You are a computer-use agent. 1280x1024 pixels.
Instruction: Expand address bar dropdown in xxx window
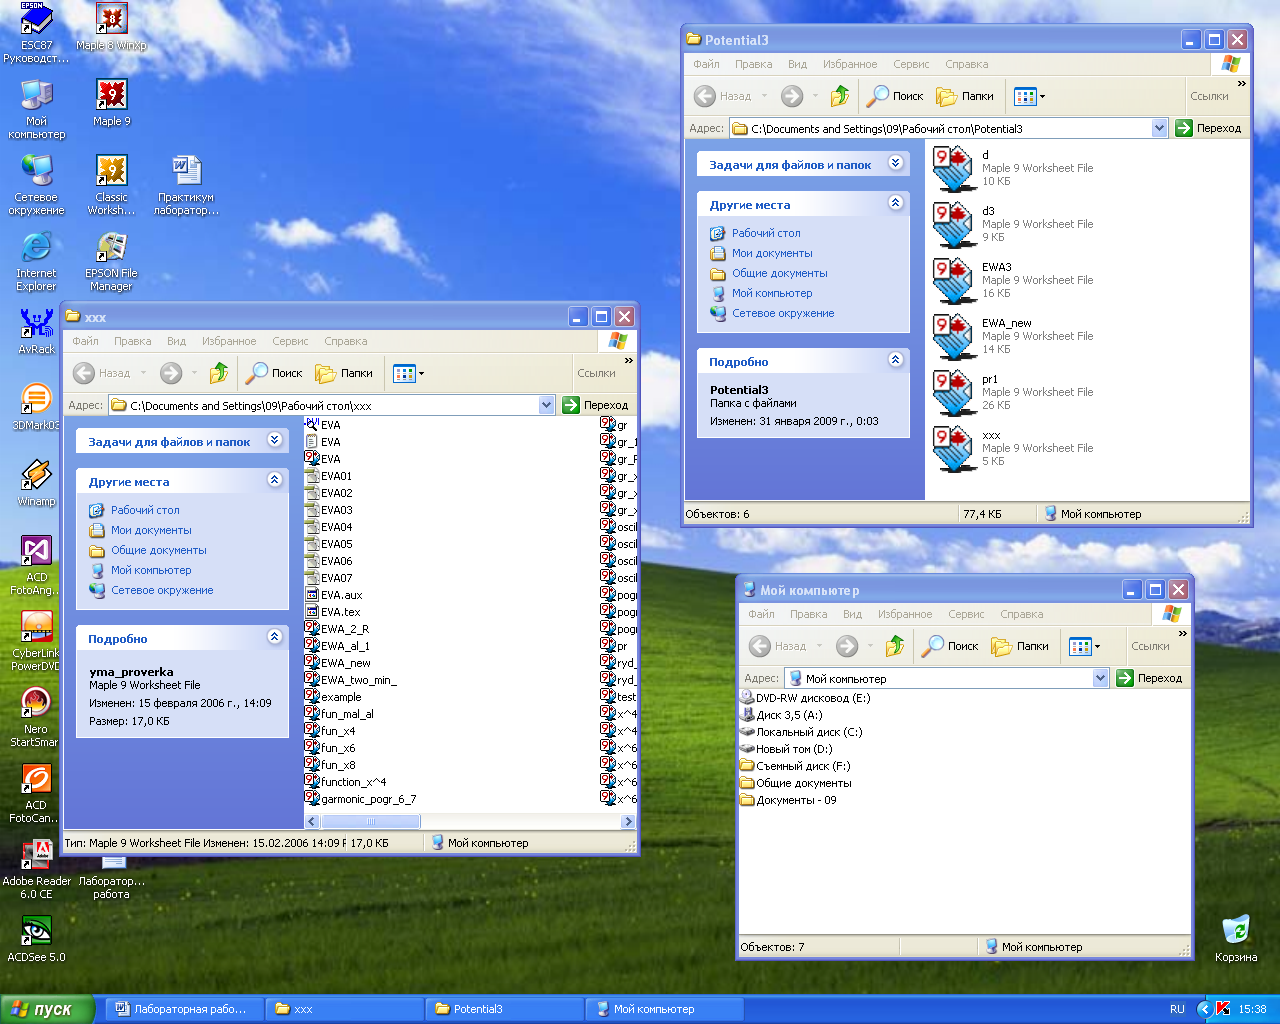(x=547, y=405)
